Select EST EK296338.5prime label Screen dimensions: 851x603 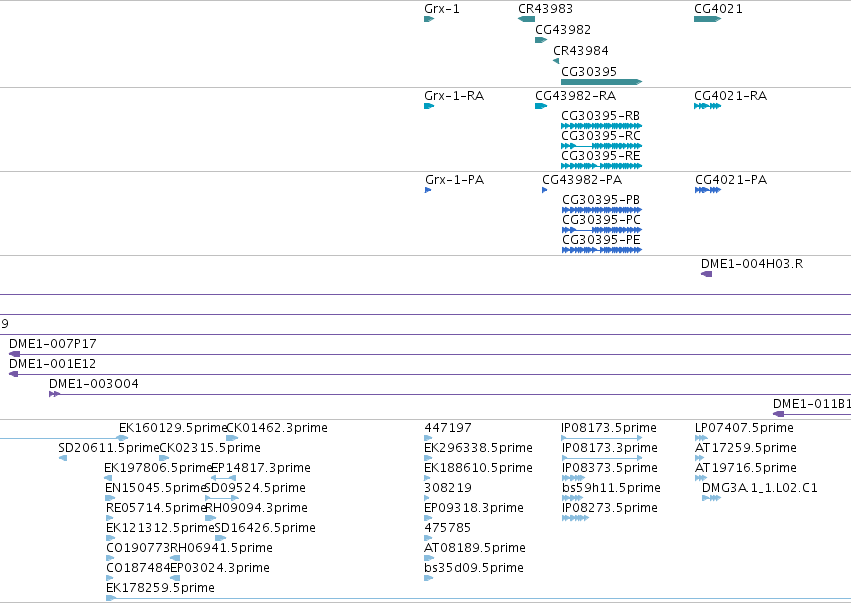(478, 448)
